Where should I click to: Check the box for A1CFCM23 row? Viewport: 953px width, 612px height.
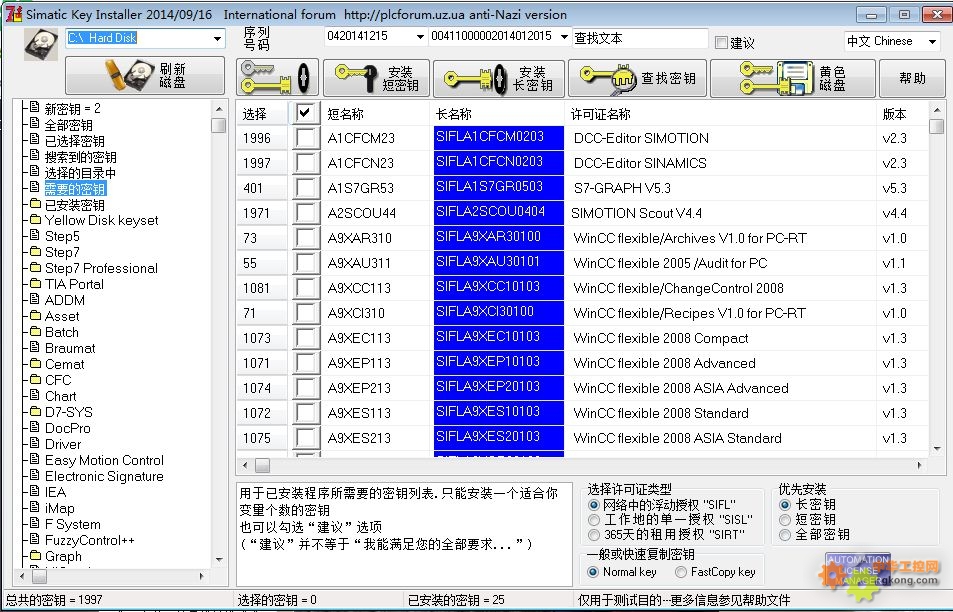pyautogui.click(x=305, y=138)
